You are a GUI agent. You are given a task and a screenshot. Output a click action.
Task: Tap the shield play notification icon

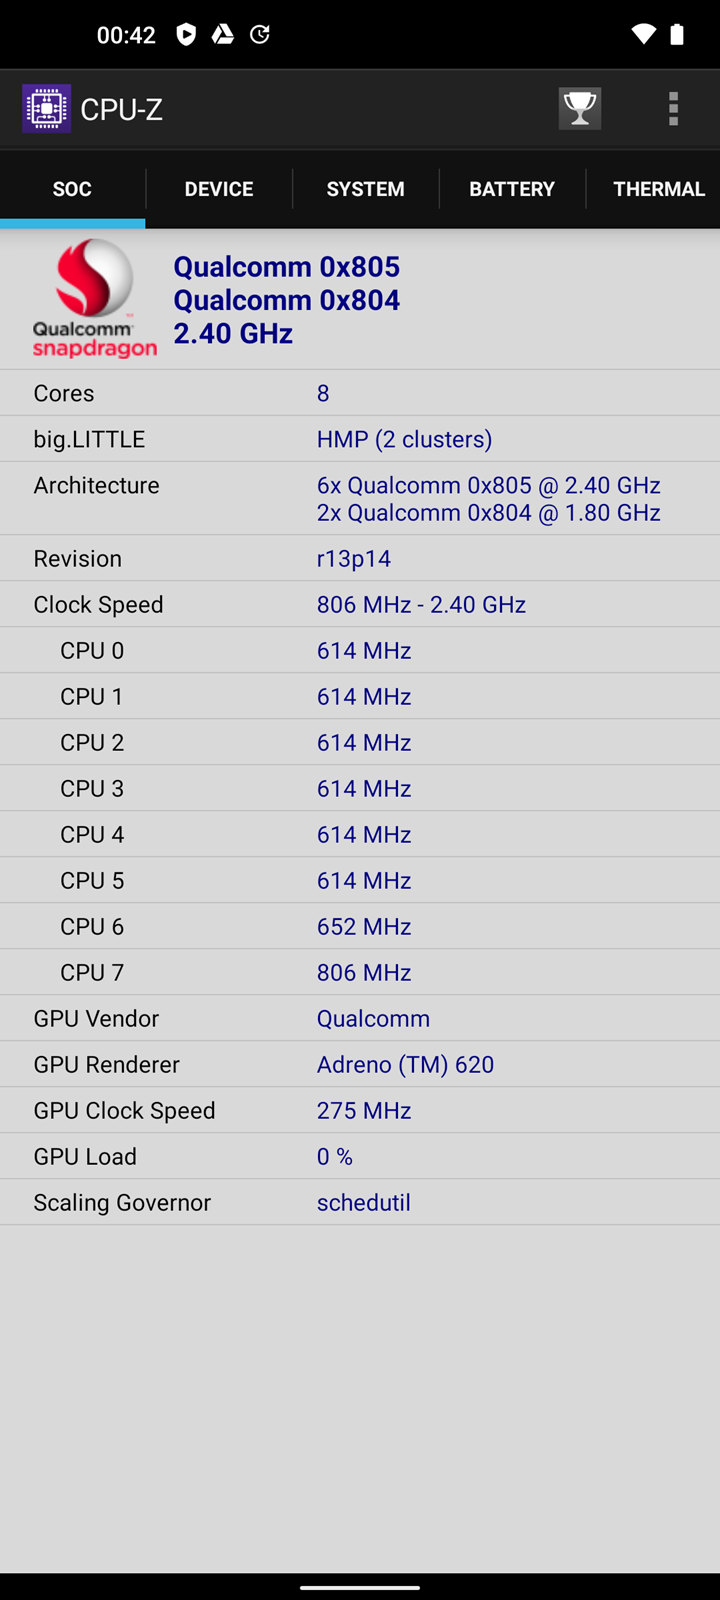(186, 35)
